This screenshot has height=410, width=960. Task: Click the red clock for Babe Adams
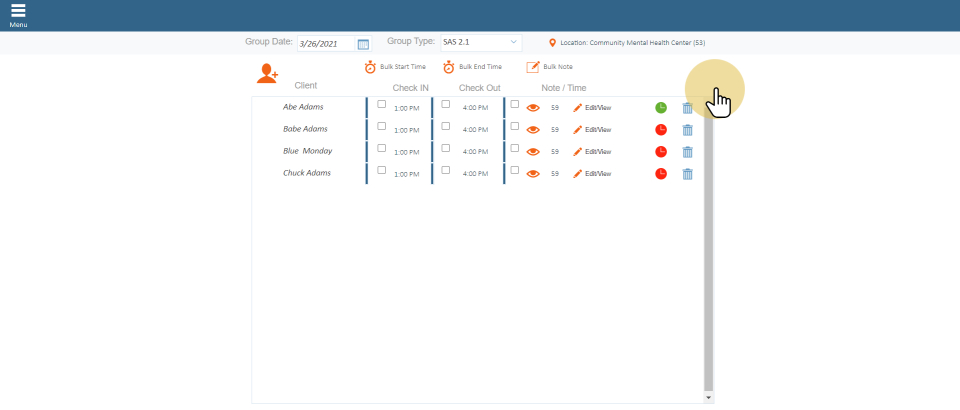661,130
